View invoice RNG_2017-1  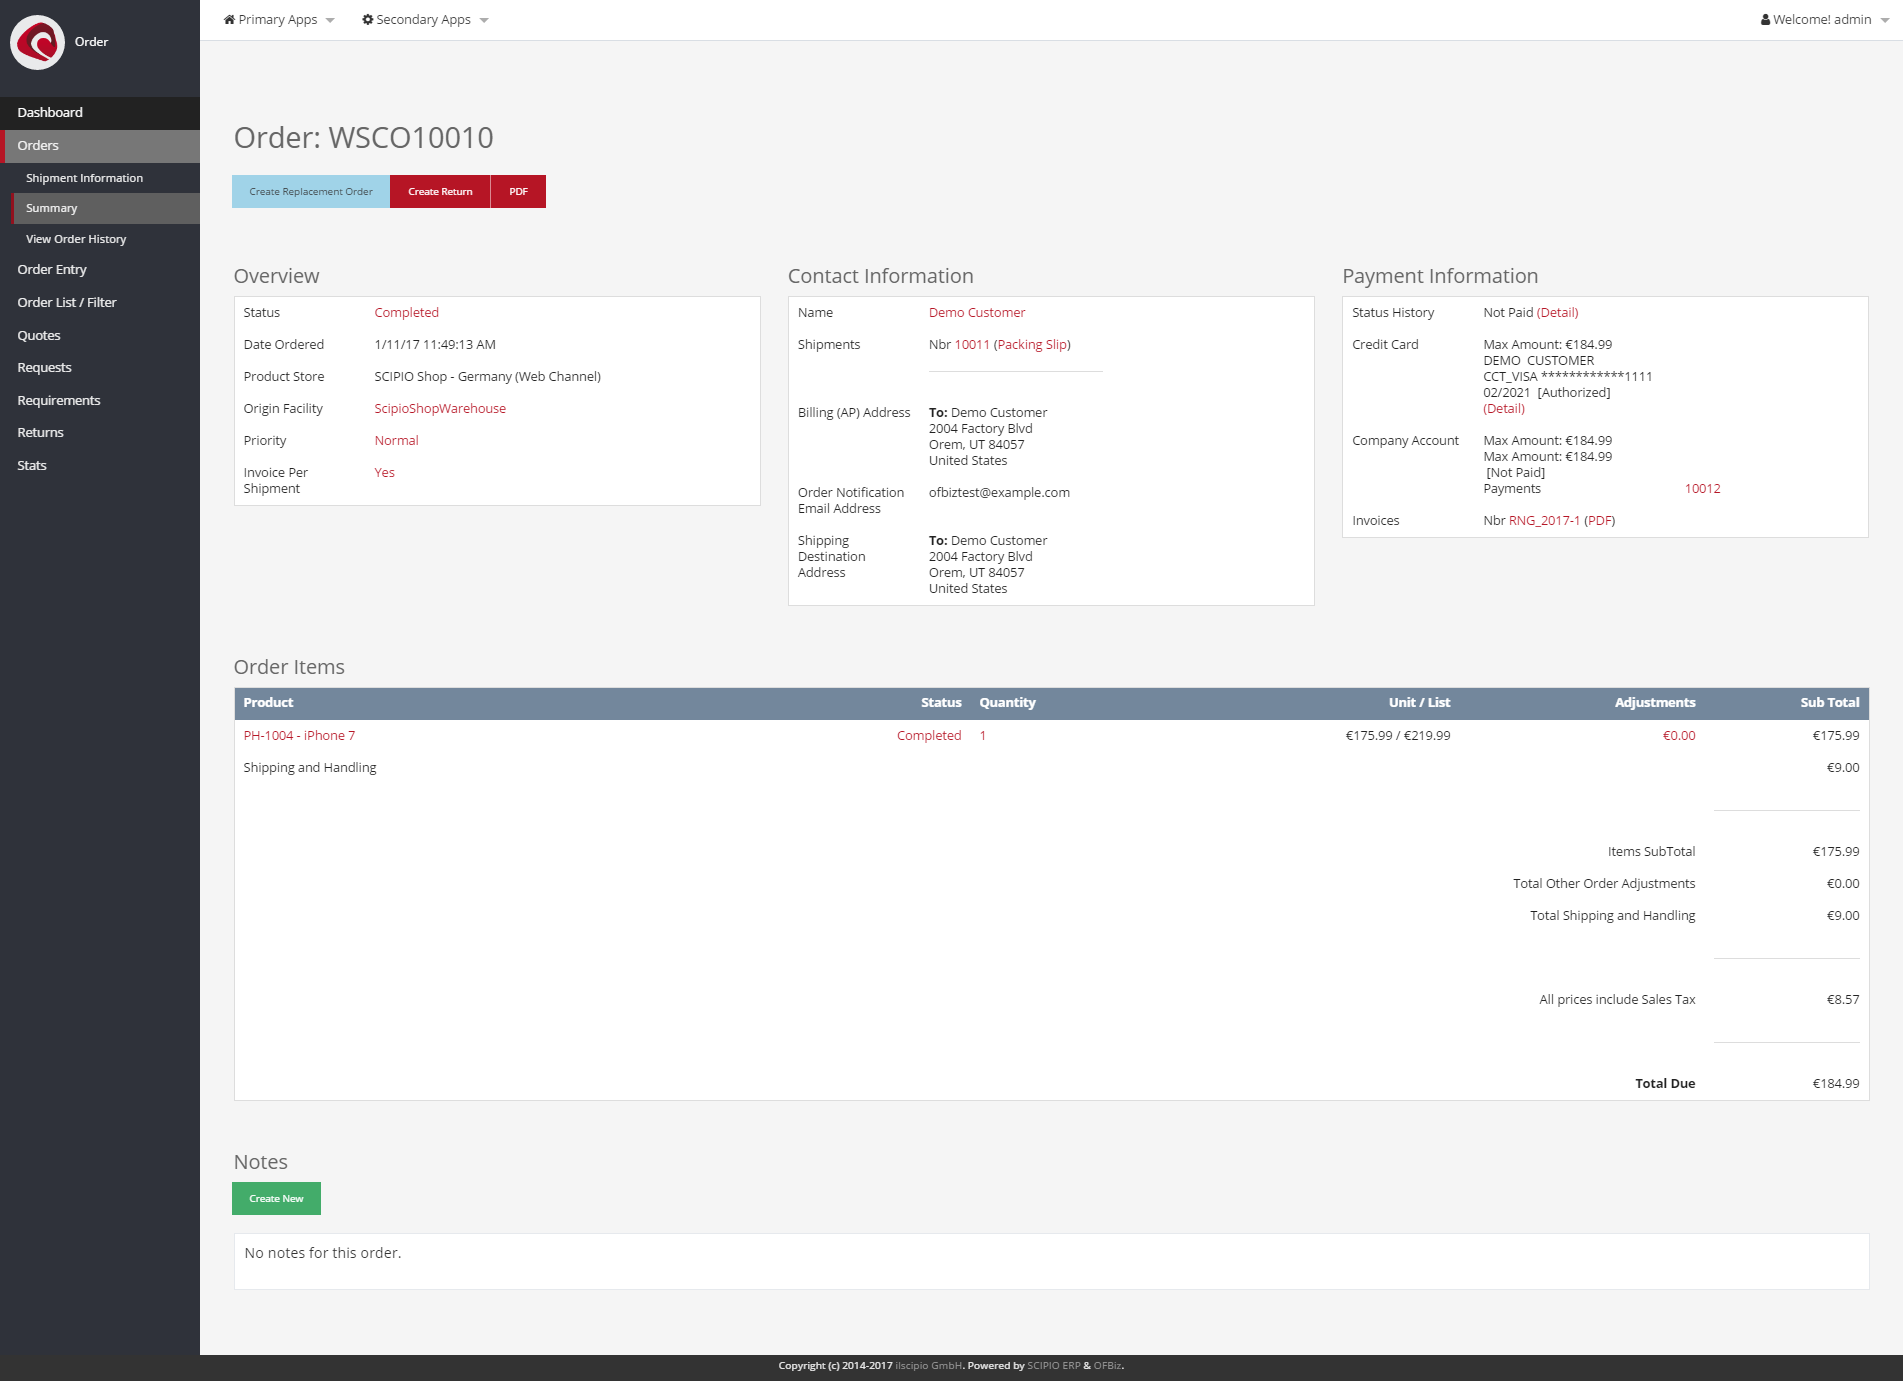[1543, 520]
